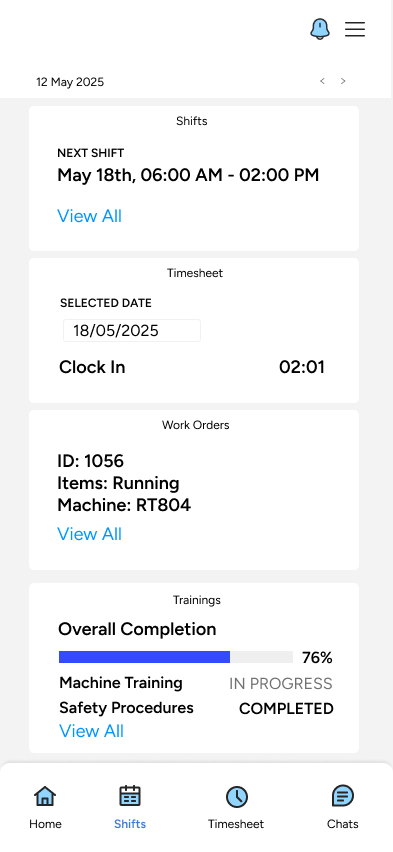393x852 pixels.
Task: View all work orders link
Action: [x=90, y=534]
